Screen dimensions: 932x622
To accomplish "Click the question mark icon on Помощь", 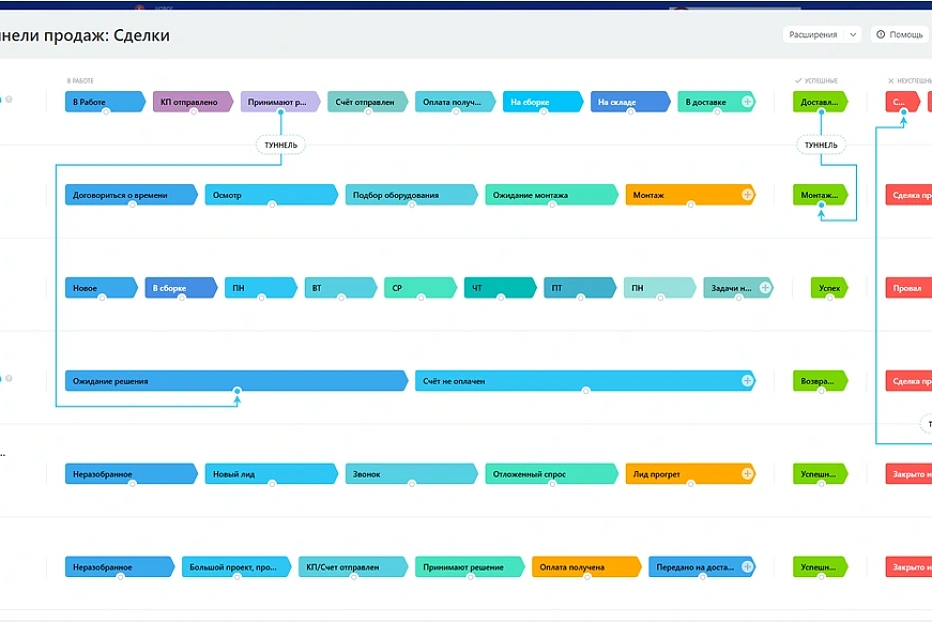I will point(881,35).
